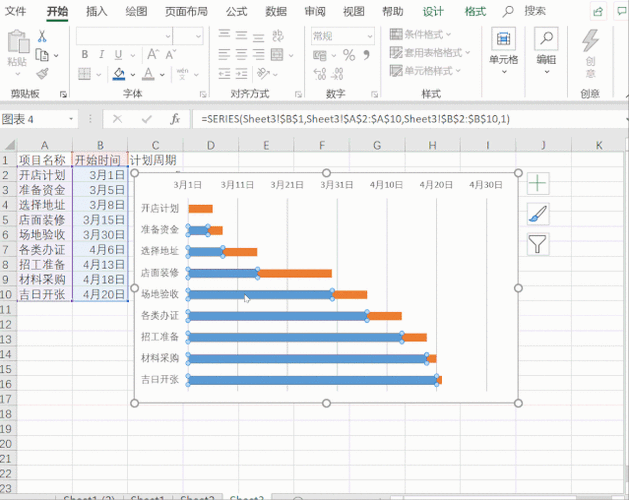Click the 编辑 editing button
This screenshot has height=500, width=629.
click(x=546, y=50)
